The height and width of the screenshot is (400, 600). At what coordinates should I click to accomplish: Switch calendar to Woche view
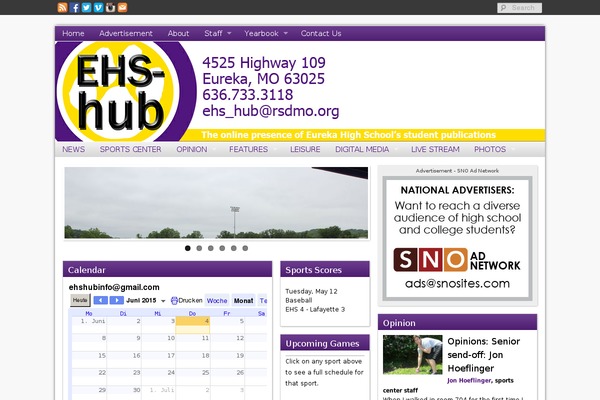click(217, 300)
